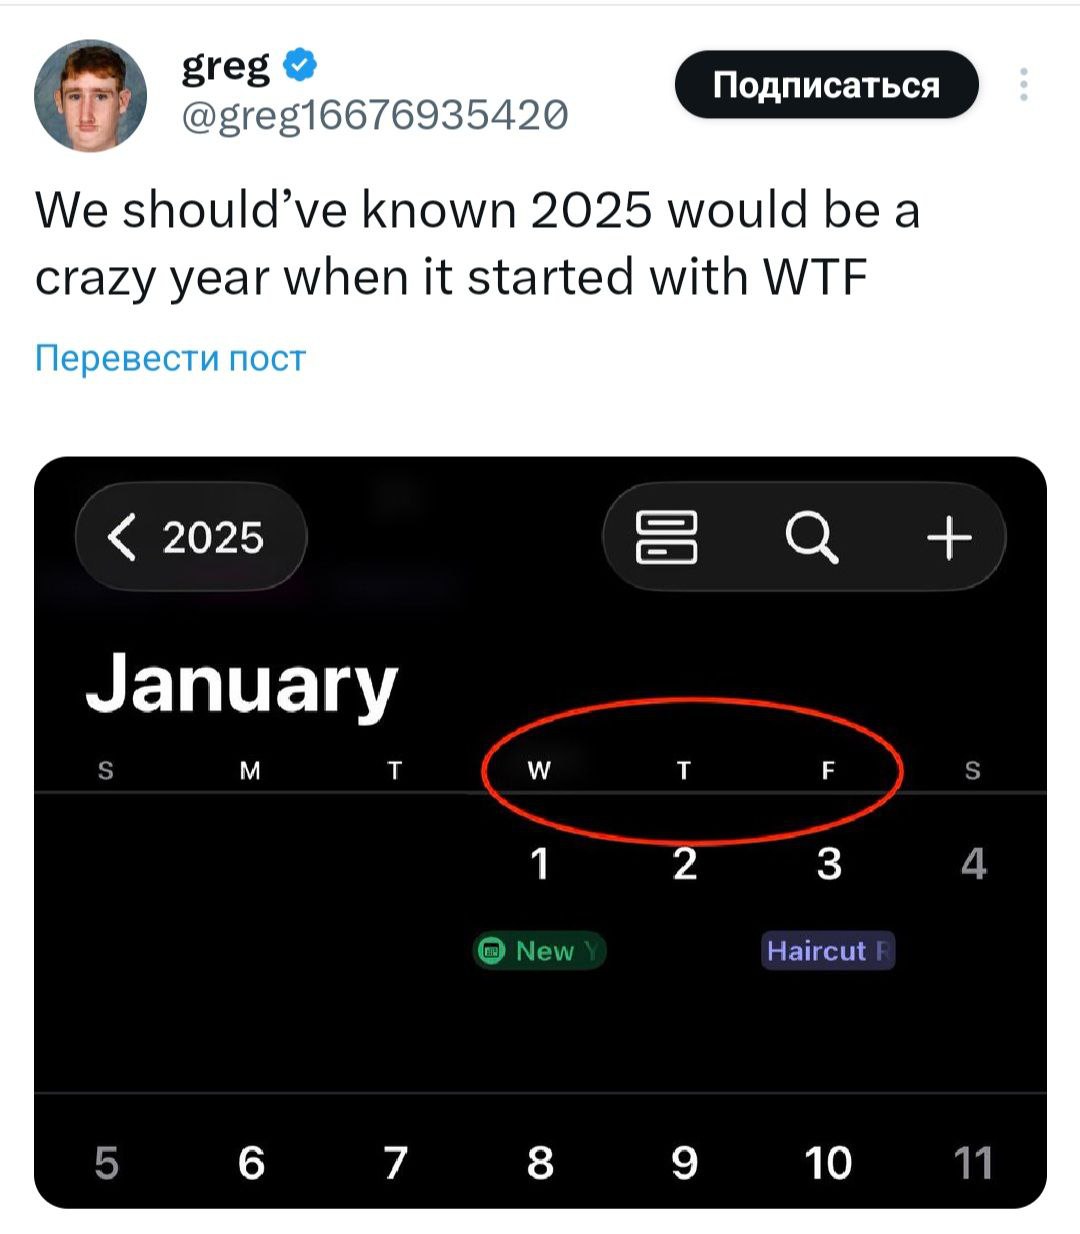Image resolution: width=1080 pixels, height=1234 pixels.
Task: Open the three-dot post options menu
Action: (x=1023, y=85)
